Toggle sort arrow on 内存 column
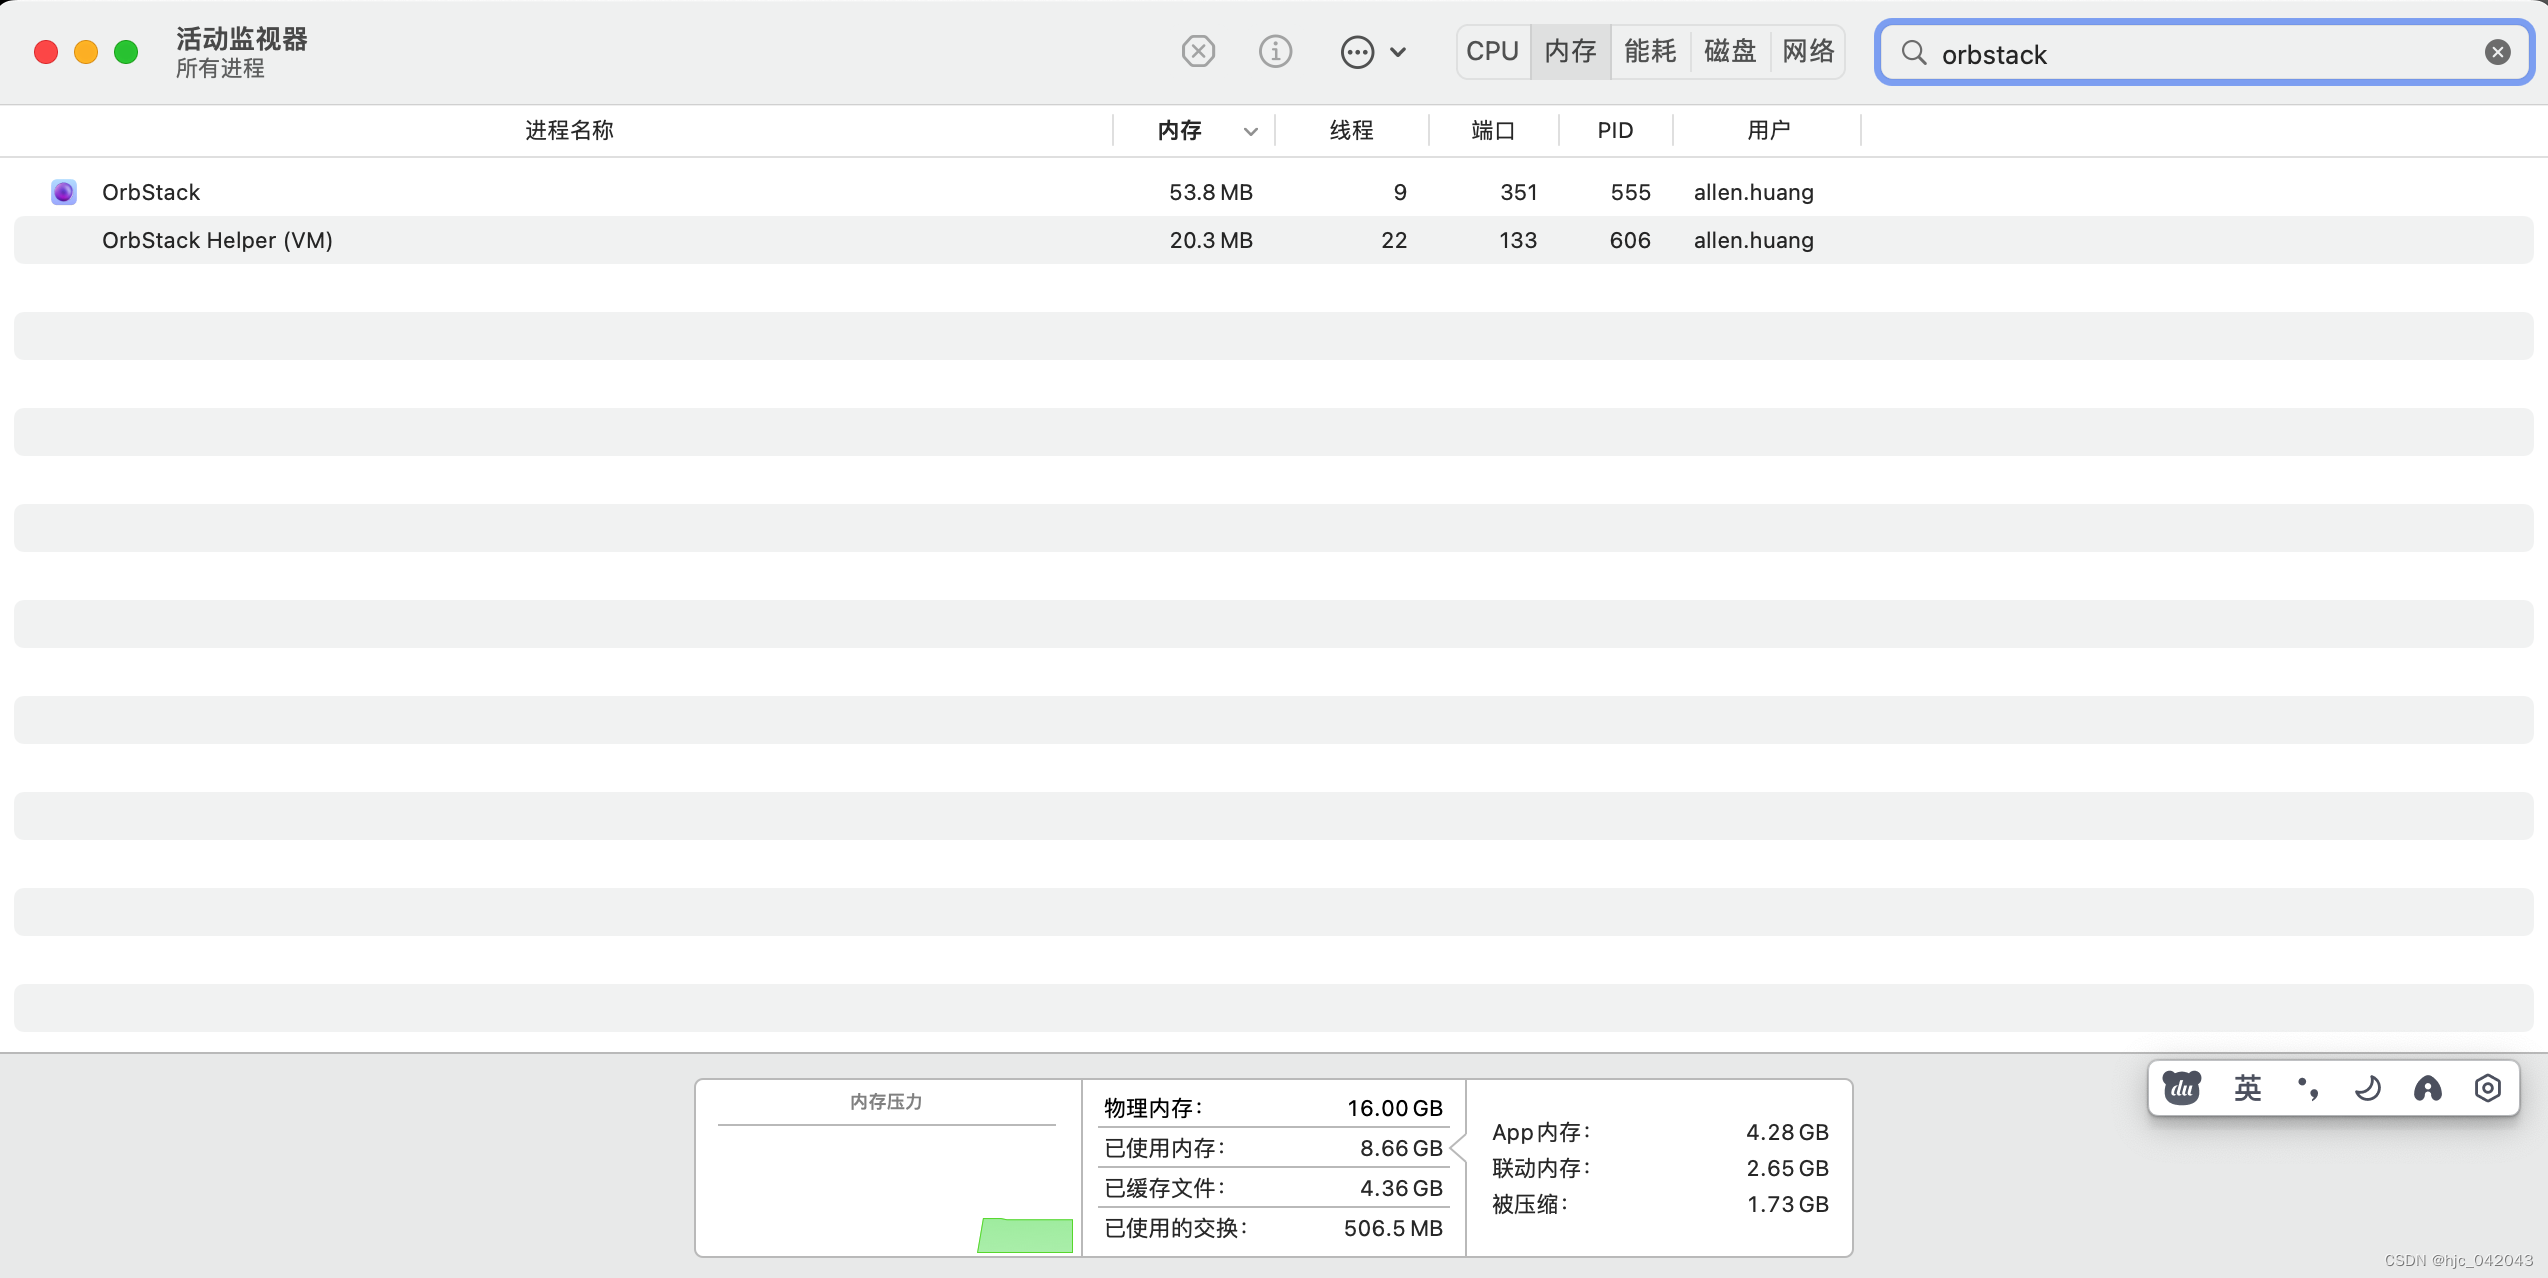 point(1250,131)
